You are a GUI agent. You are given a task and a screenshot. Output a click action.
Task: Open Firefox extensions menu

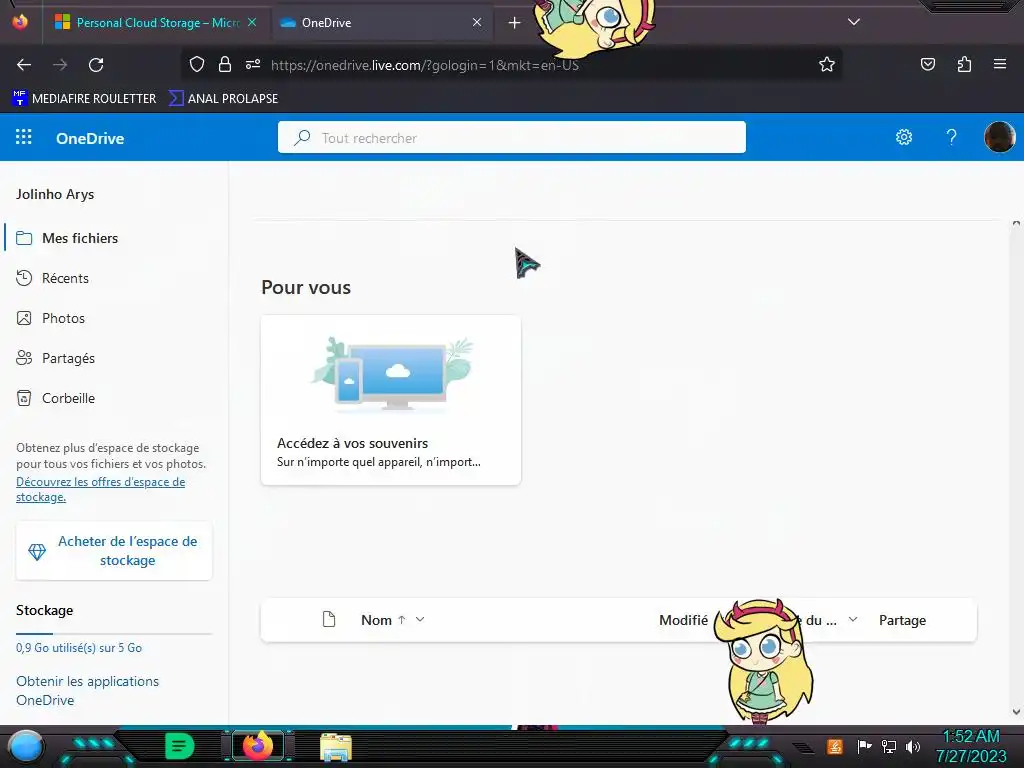964,64
